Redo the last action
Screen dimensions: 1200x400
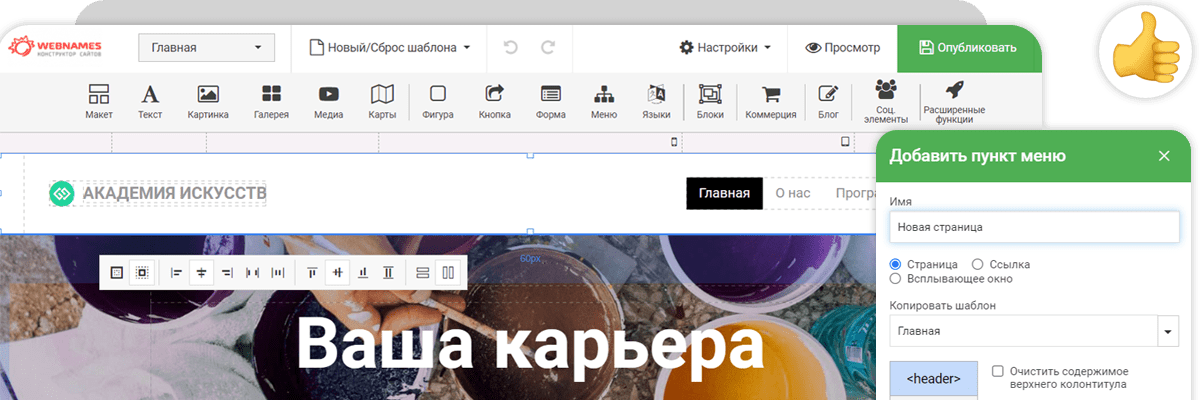click(547, 47)
